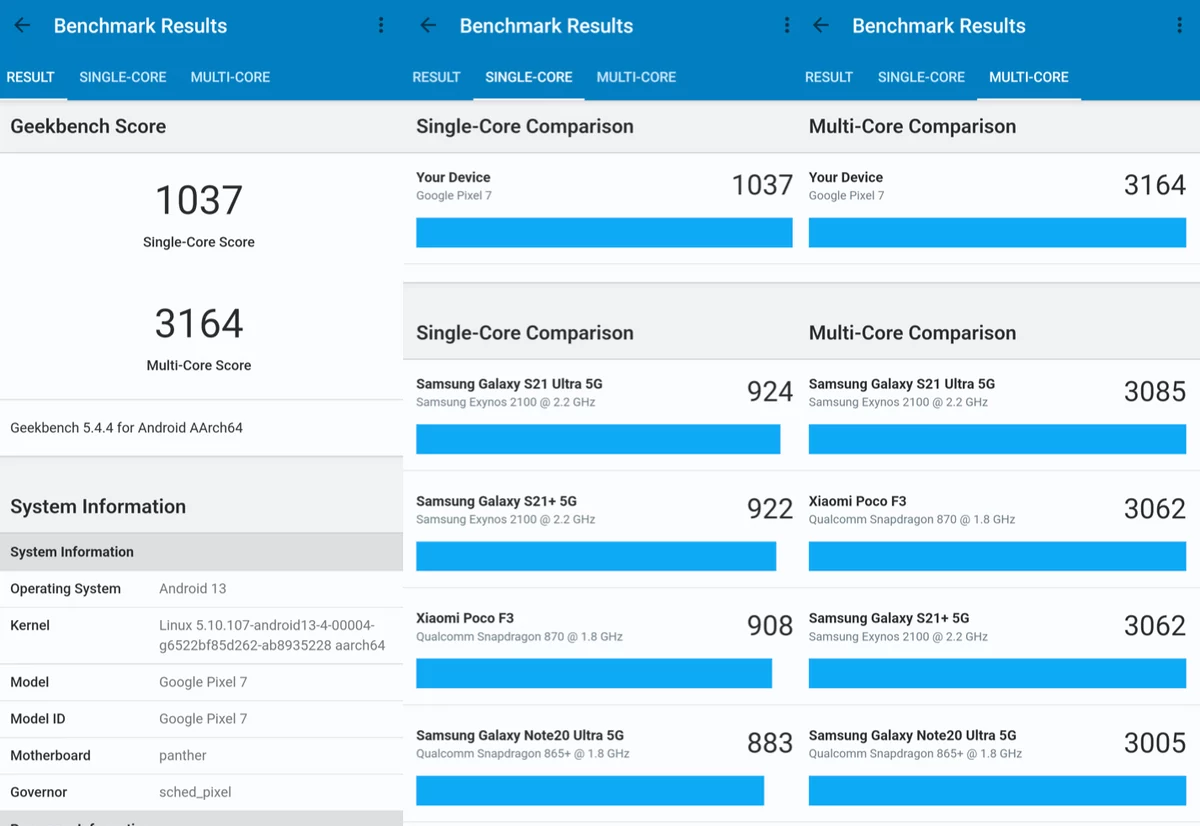Tap the grey System Information subheader
Screen dimensions: 1200x826
tap(201, 552)
